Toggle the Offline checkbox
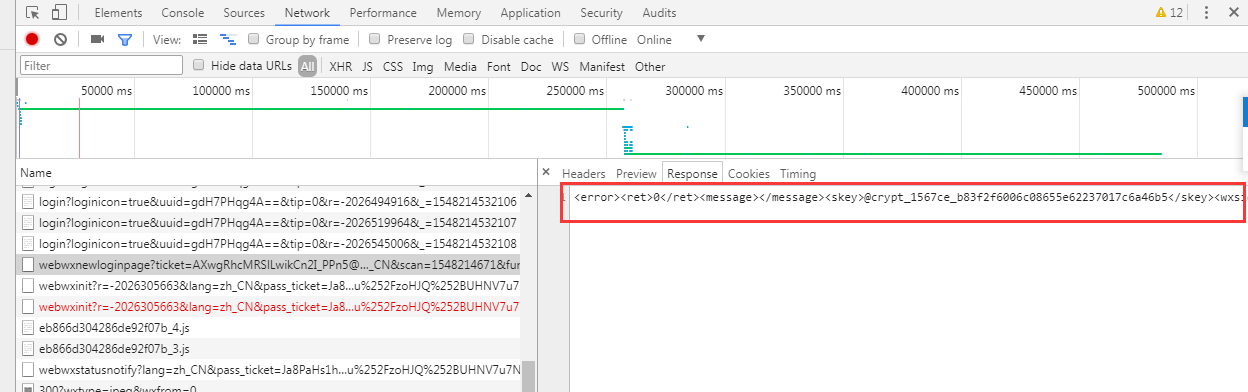This screenshot has width=1248, height=392. click(x=579, y=39)
